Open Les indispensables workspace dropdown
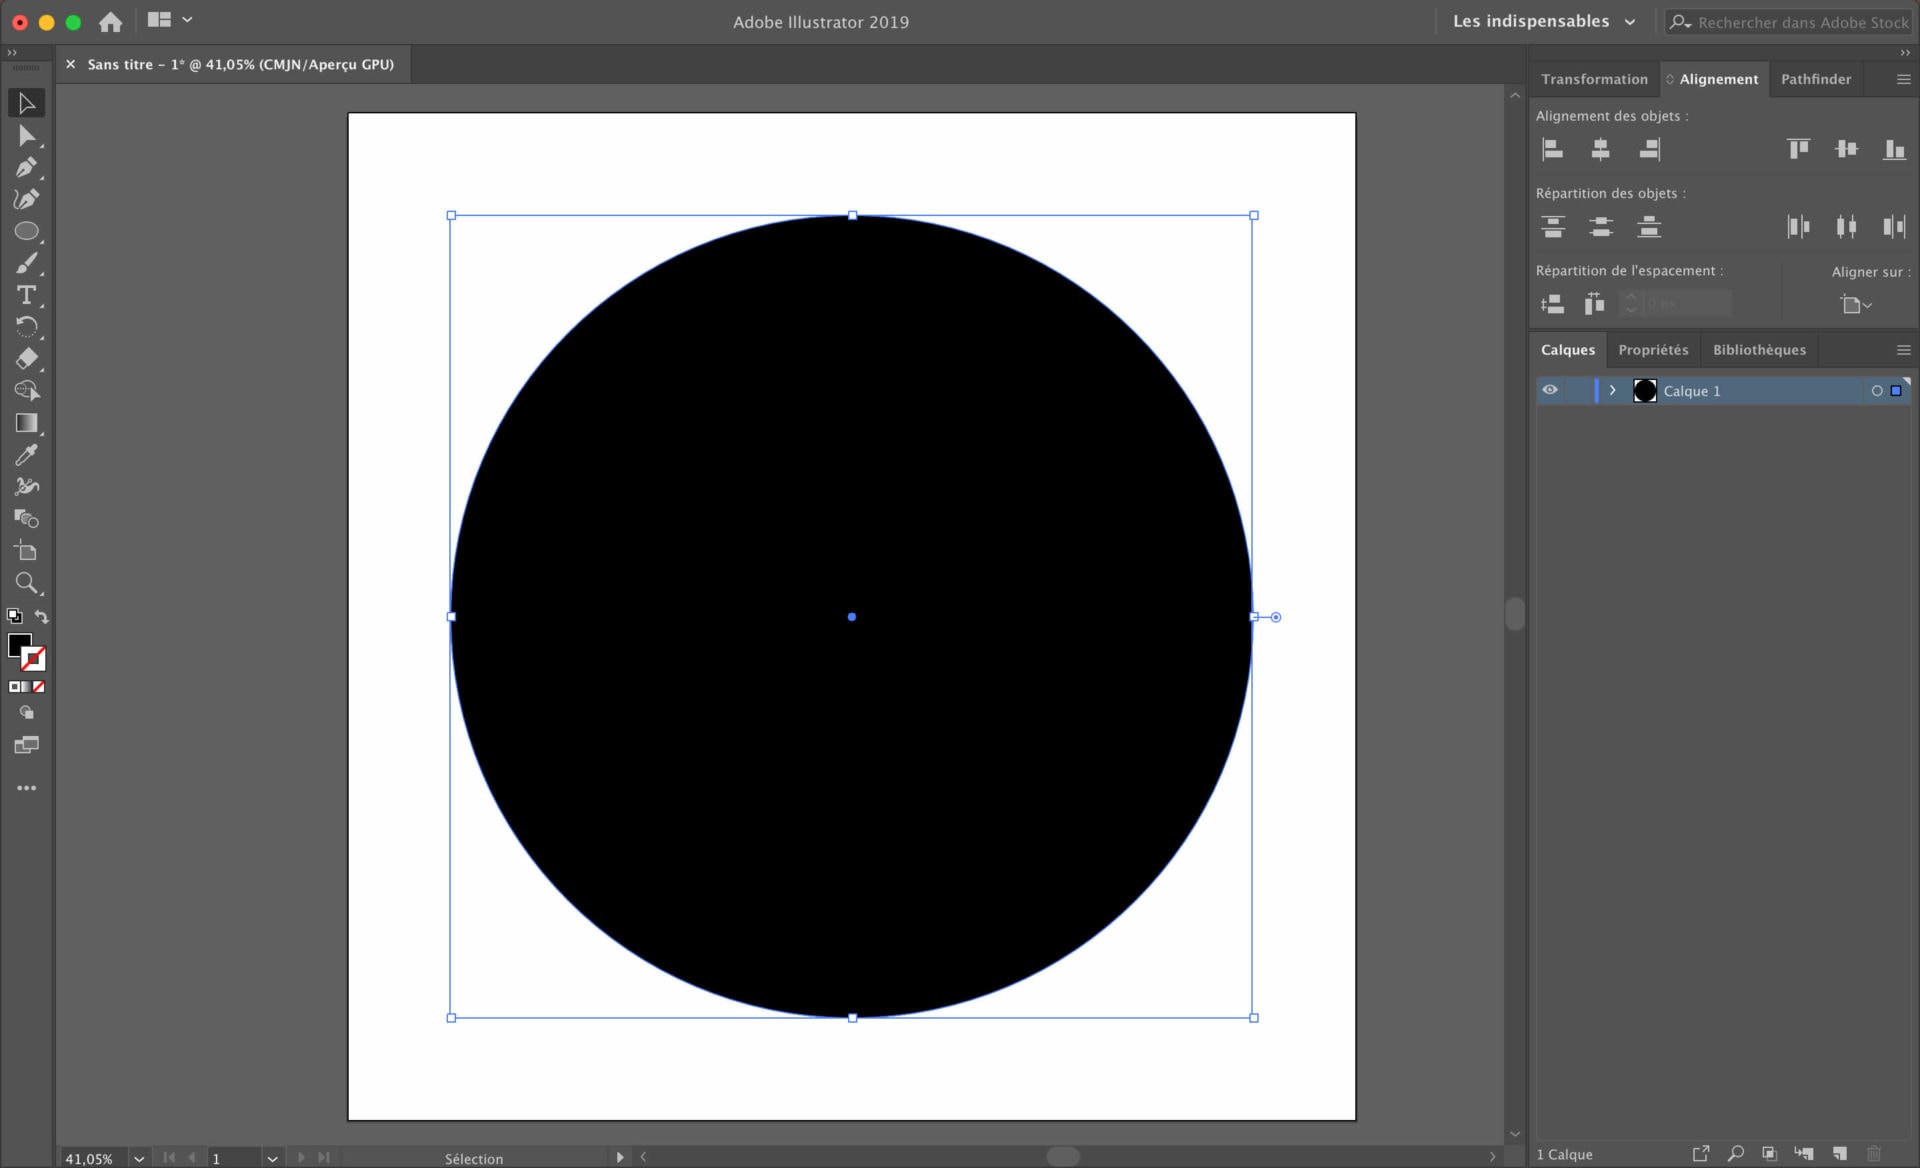 pos(1544,21)
